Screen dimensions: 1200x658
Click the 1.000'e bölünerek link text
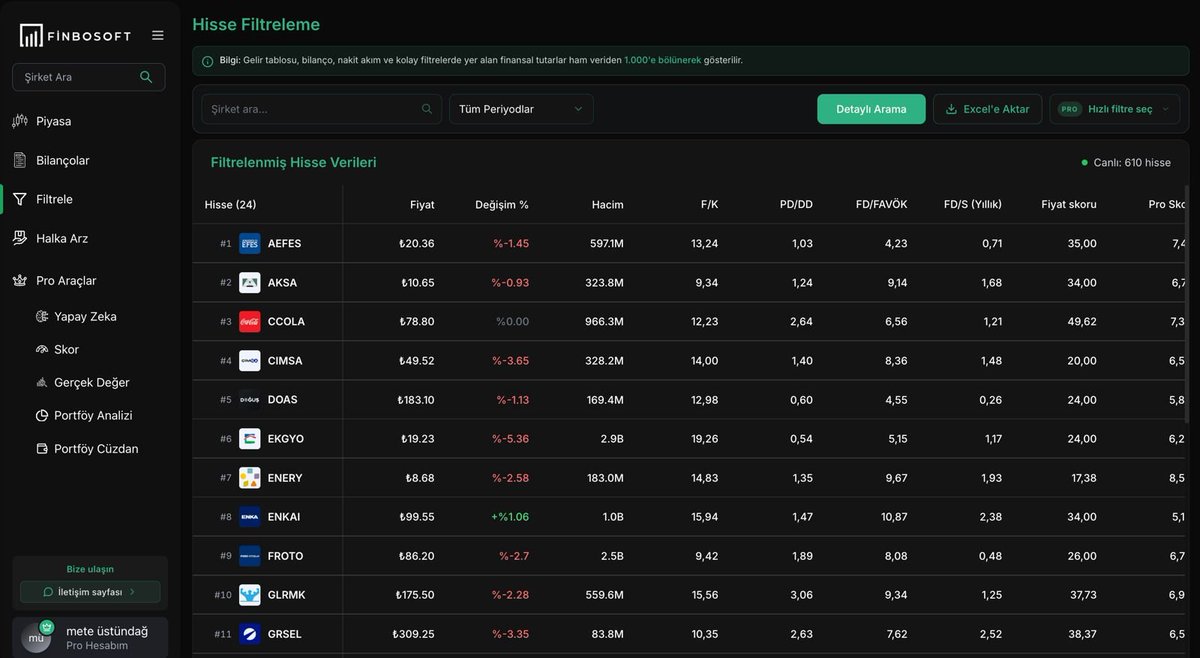click(663, 60)
